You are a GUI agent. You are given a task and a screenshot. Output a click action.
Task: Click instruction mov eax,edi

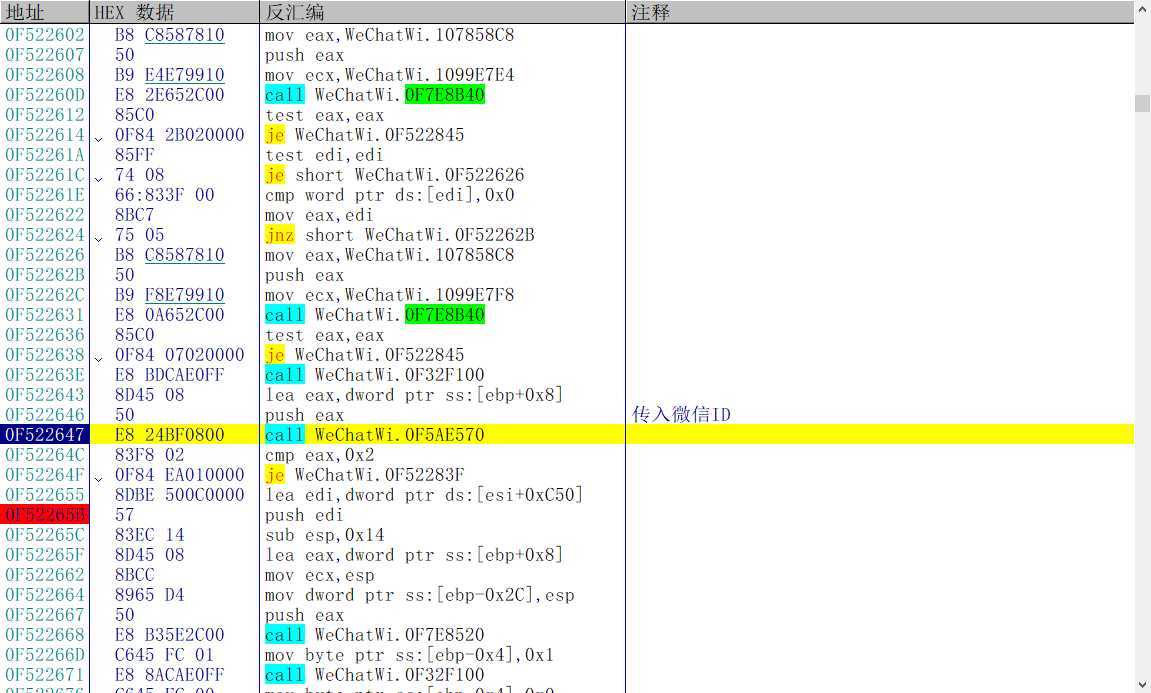coord(319,215)
